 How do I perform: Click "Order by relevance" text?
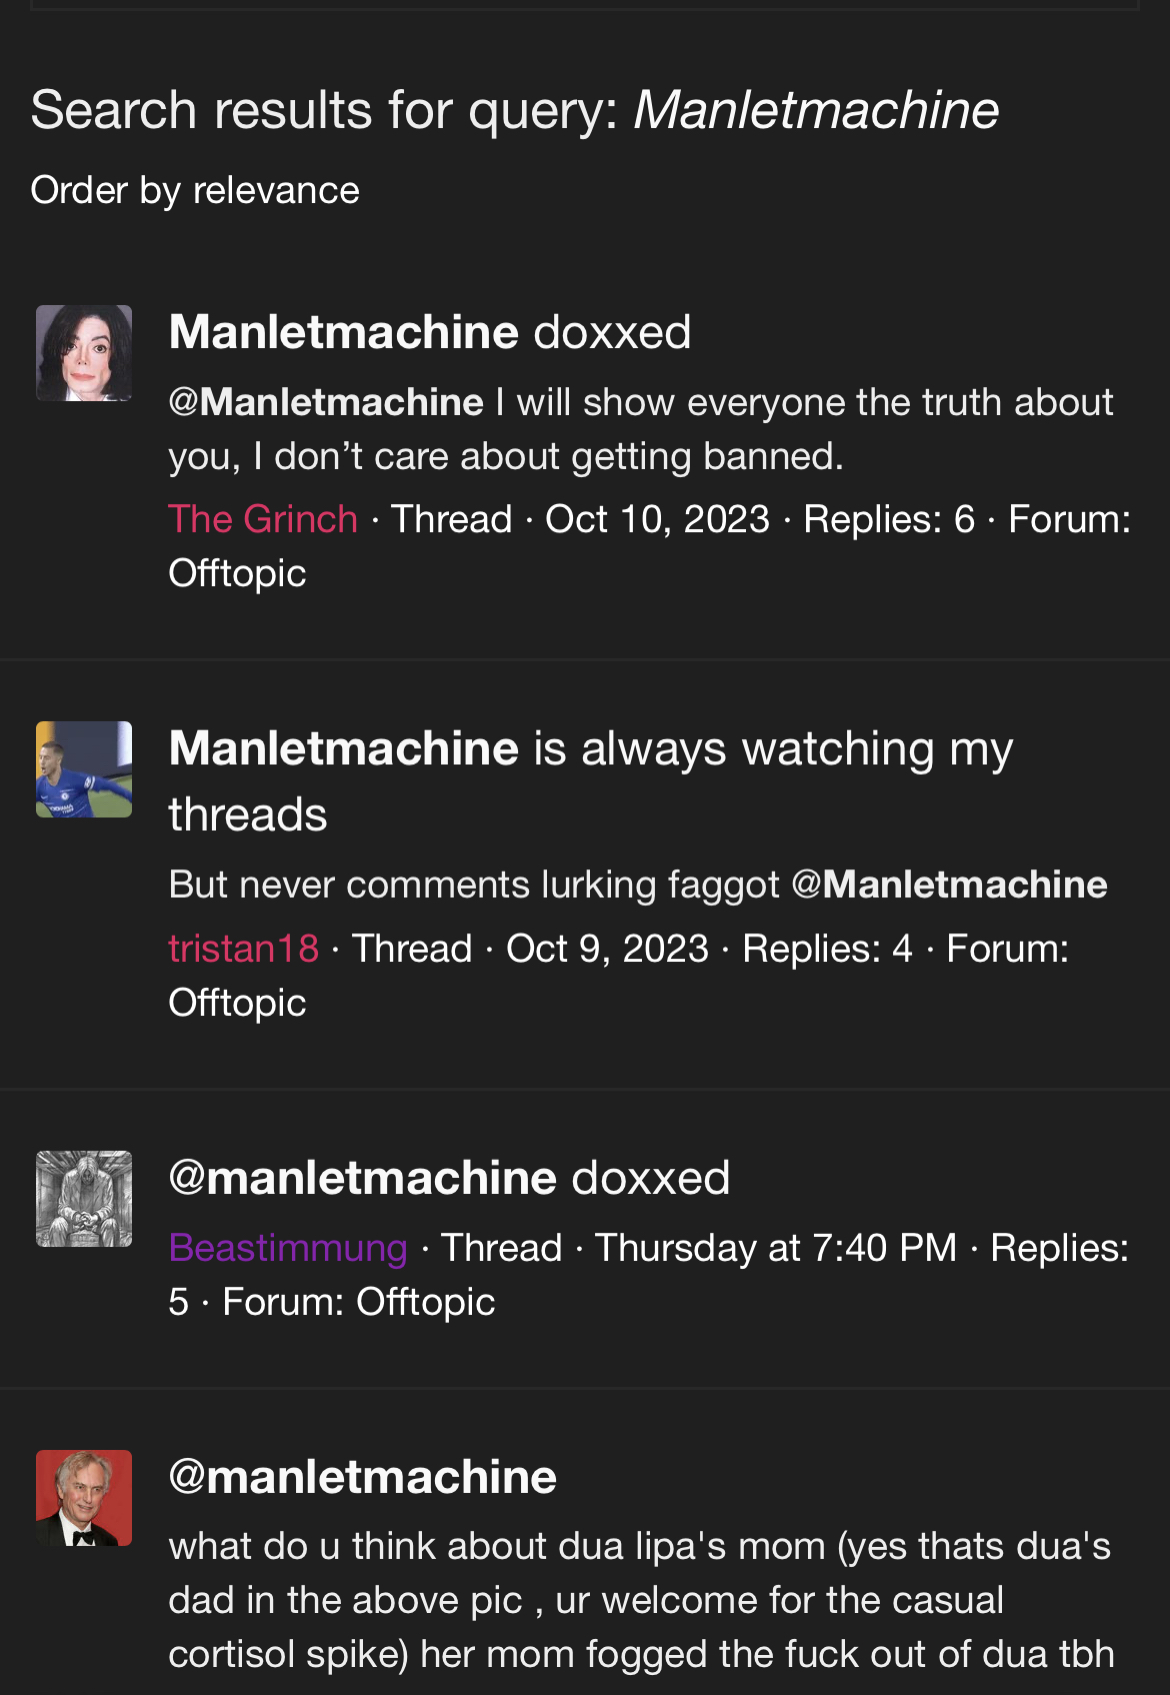pos(195,190)
